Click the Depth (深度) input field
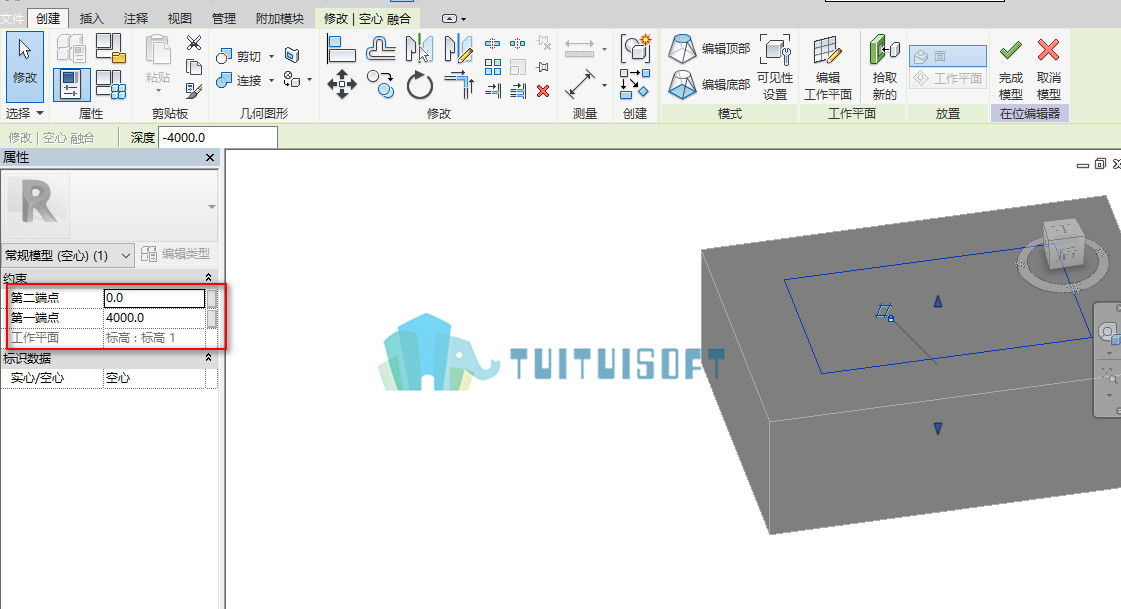Image resolution: width=1121 pixels, height=609 pixels. [x=217, y=137]
